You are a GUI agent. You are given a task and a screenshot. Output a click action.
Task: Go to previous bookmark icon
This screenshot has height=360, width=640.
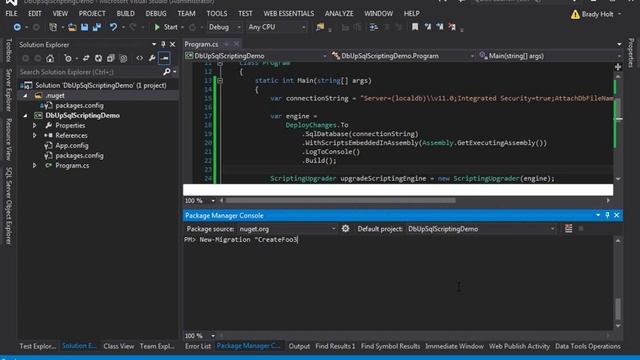coord(427,27)
